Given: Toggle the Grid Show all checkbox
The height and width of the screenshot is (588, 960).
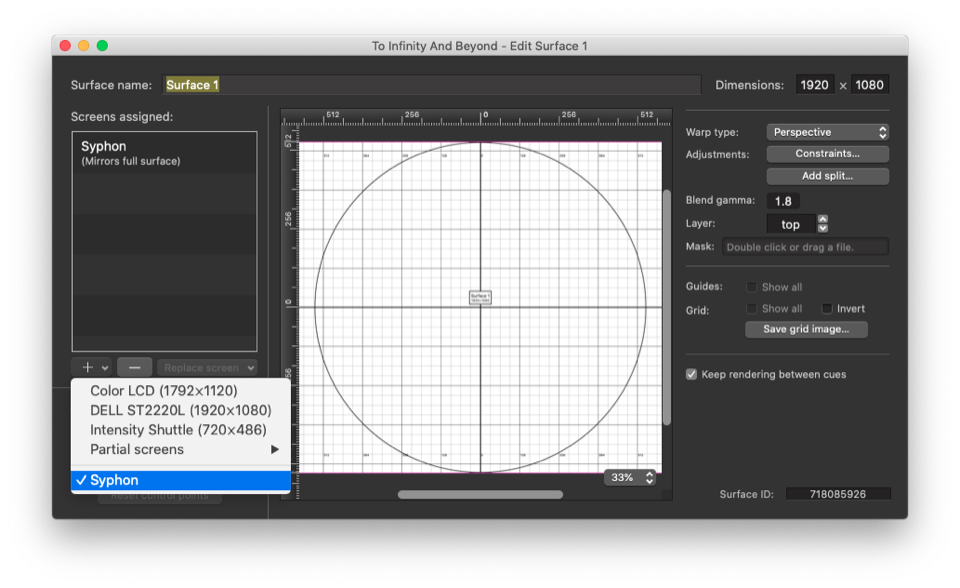Looking at the screenshot, I should [752, 309].
